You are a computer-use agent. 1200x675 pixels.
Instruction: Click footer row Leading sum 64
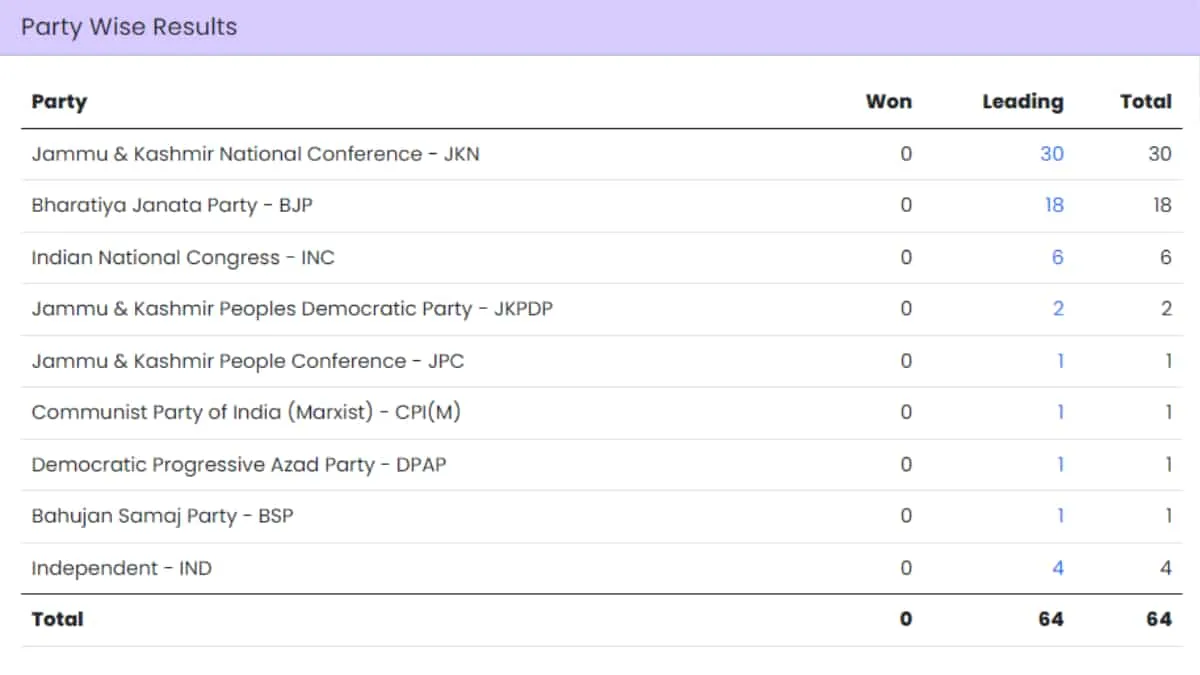pyautogui.click(x=1051, y=619)
